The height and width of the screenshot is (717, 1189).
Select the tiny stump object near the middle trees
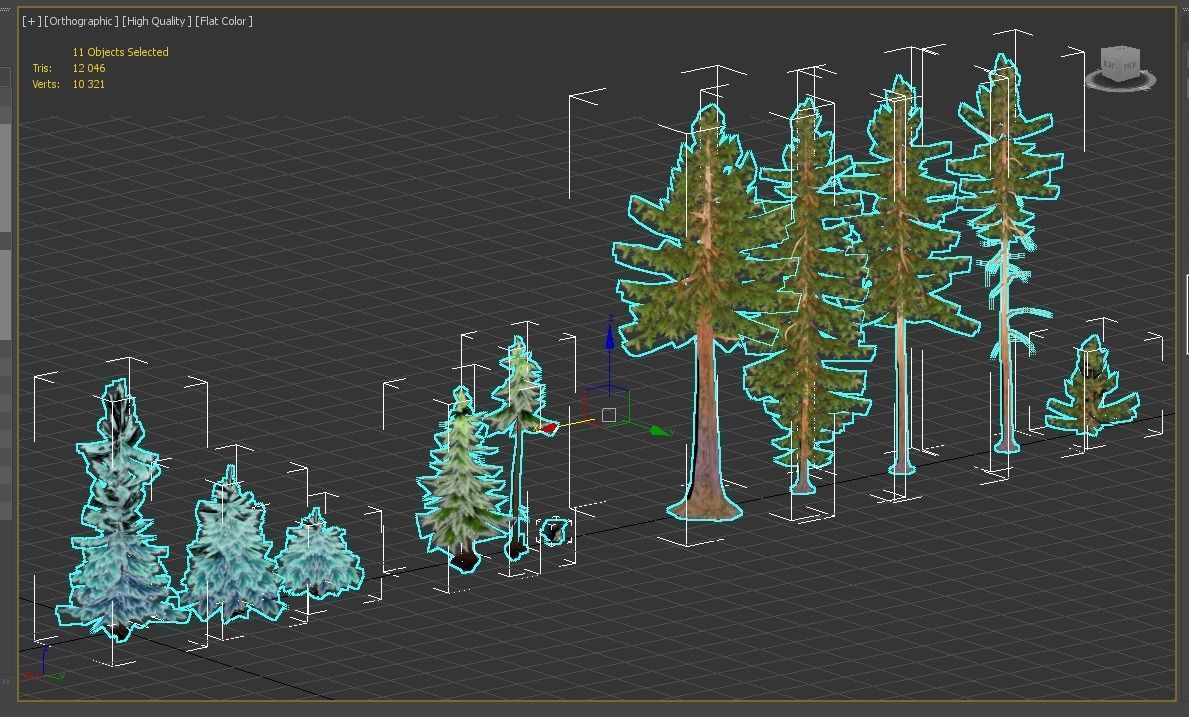(x=554, y=531)
